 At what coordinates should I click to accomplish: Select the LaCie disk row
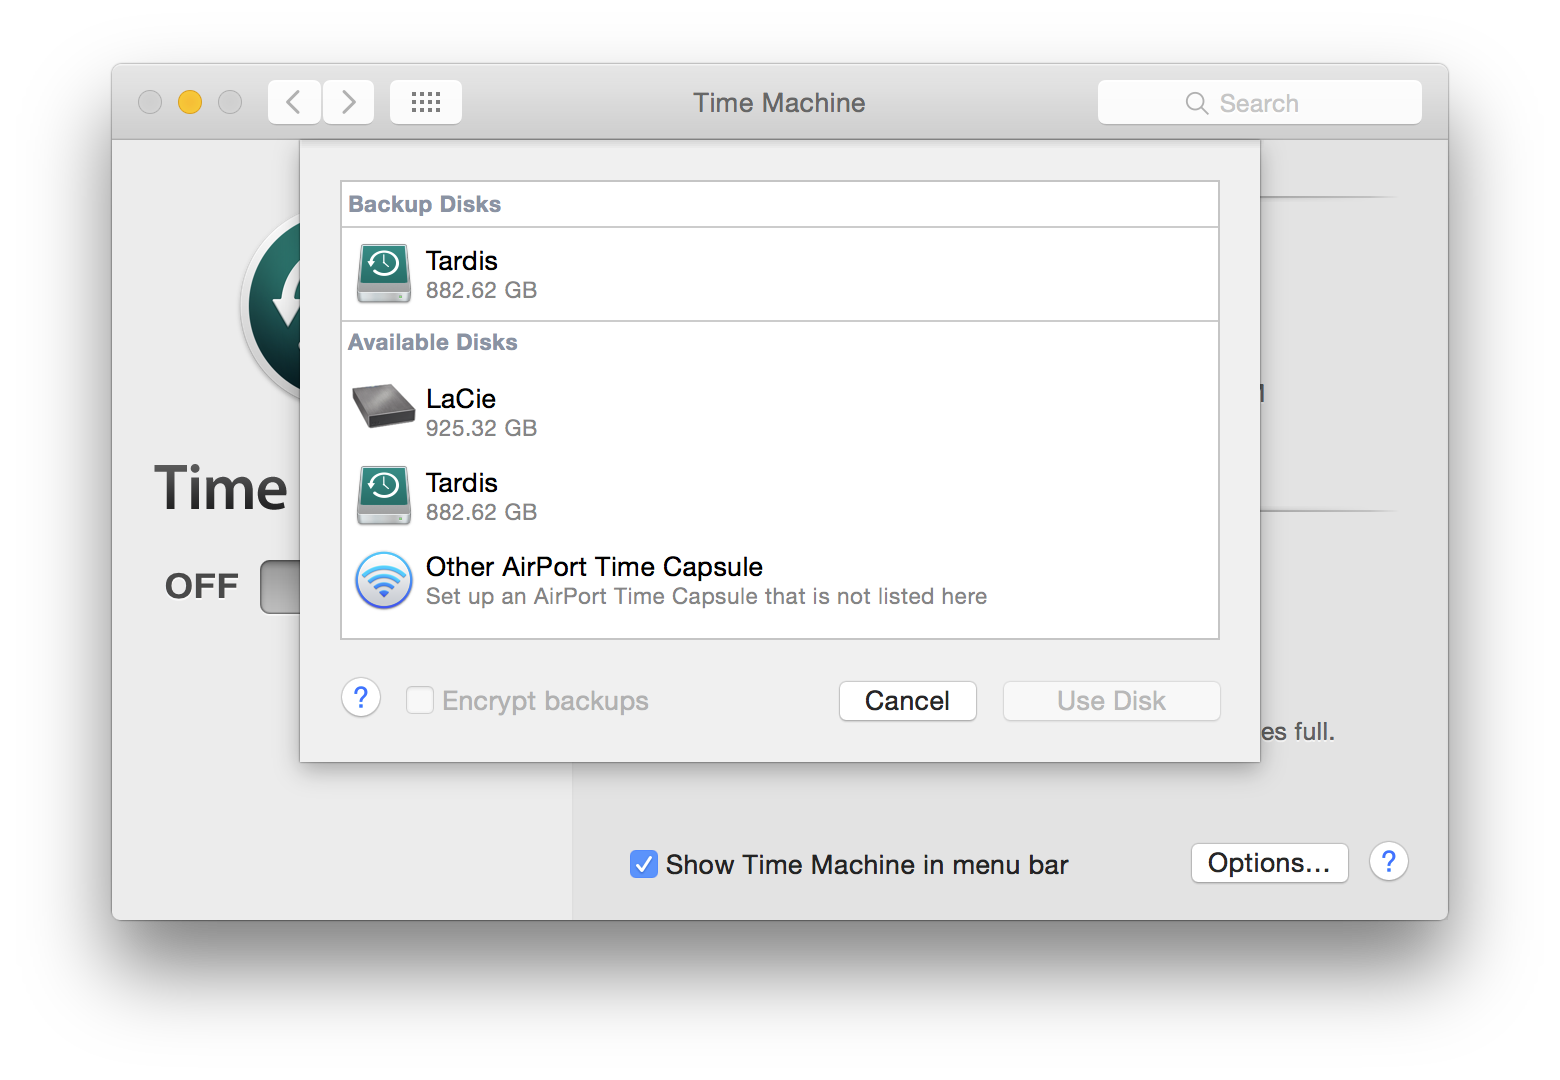[x=780, y=412]
